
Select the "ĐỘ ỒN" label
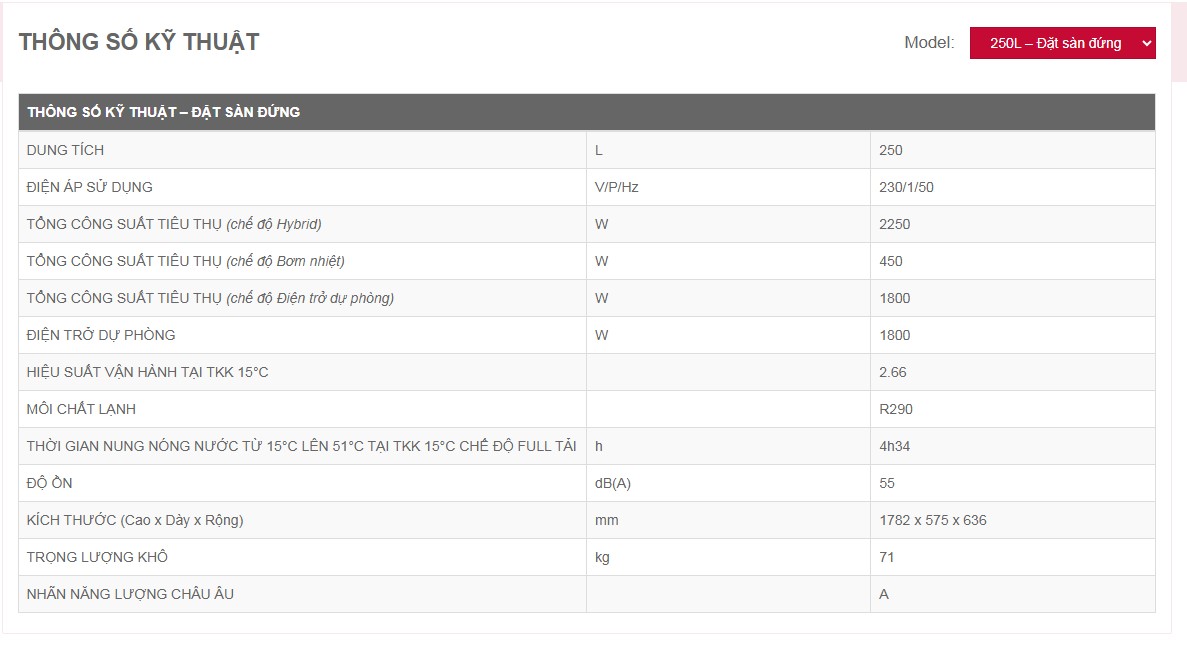tap(49, 483)
